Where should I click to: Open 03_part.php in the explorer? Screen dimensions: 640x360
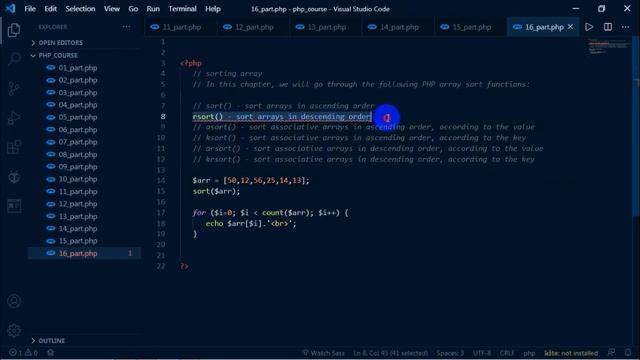click(78, 93)
